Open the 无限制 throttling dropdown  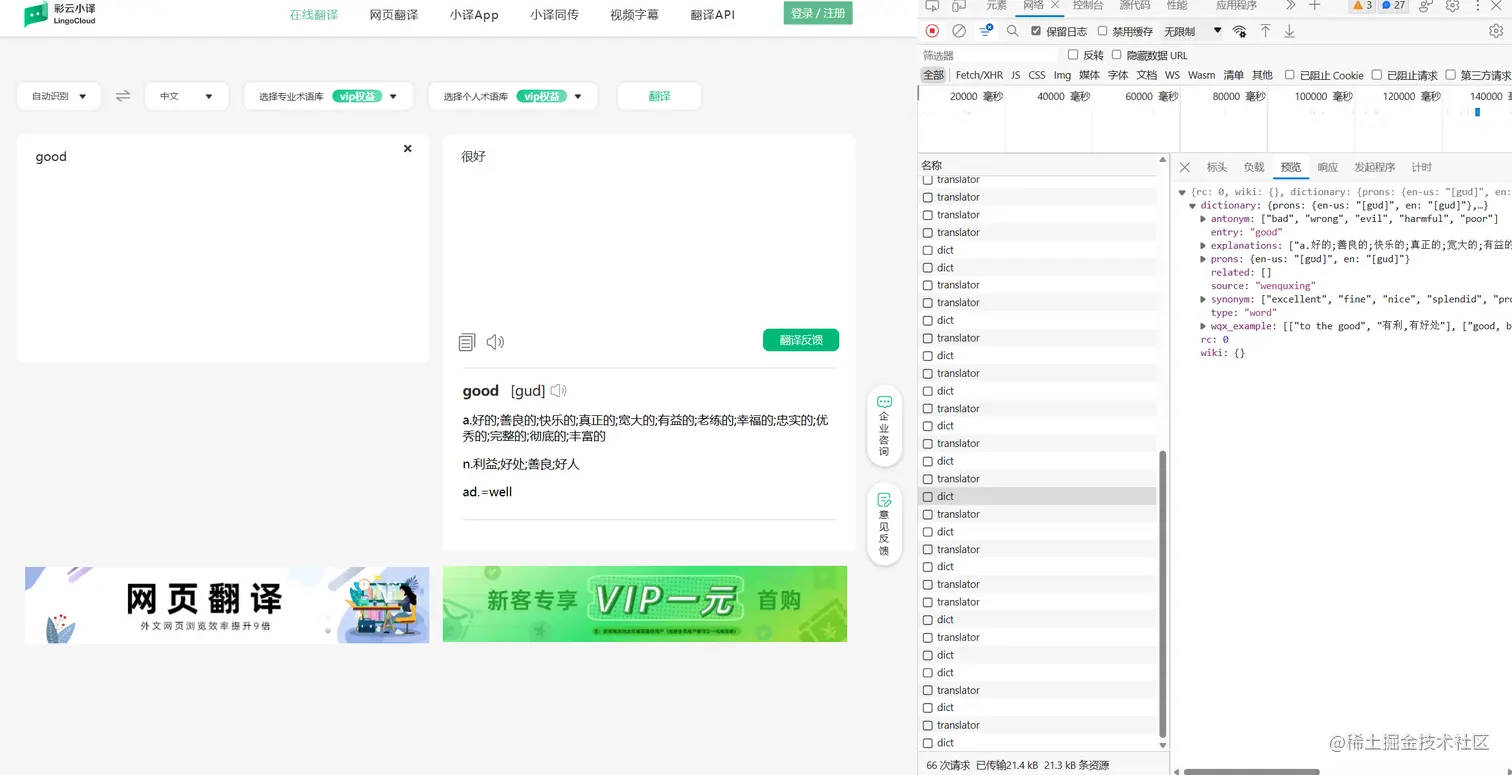click(x=1193, y=31)
